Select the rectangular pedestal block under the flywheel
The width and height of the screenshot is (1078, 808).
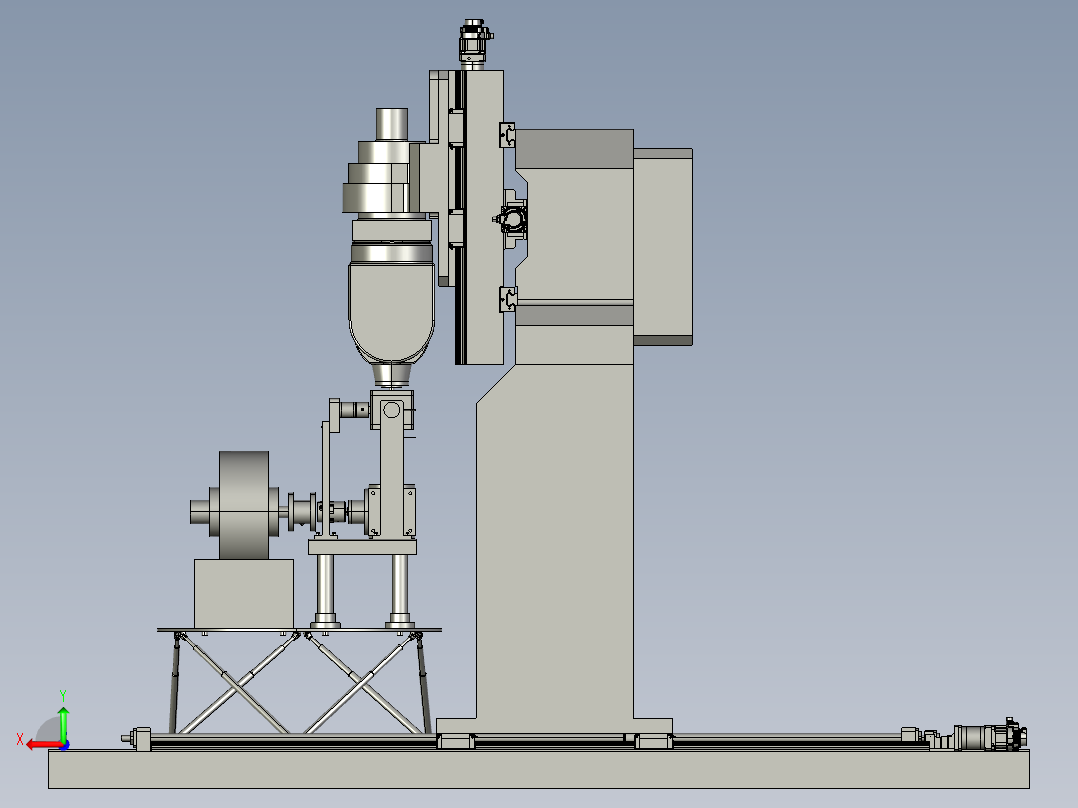point(244,593)
